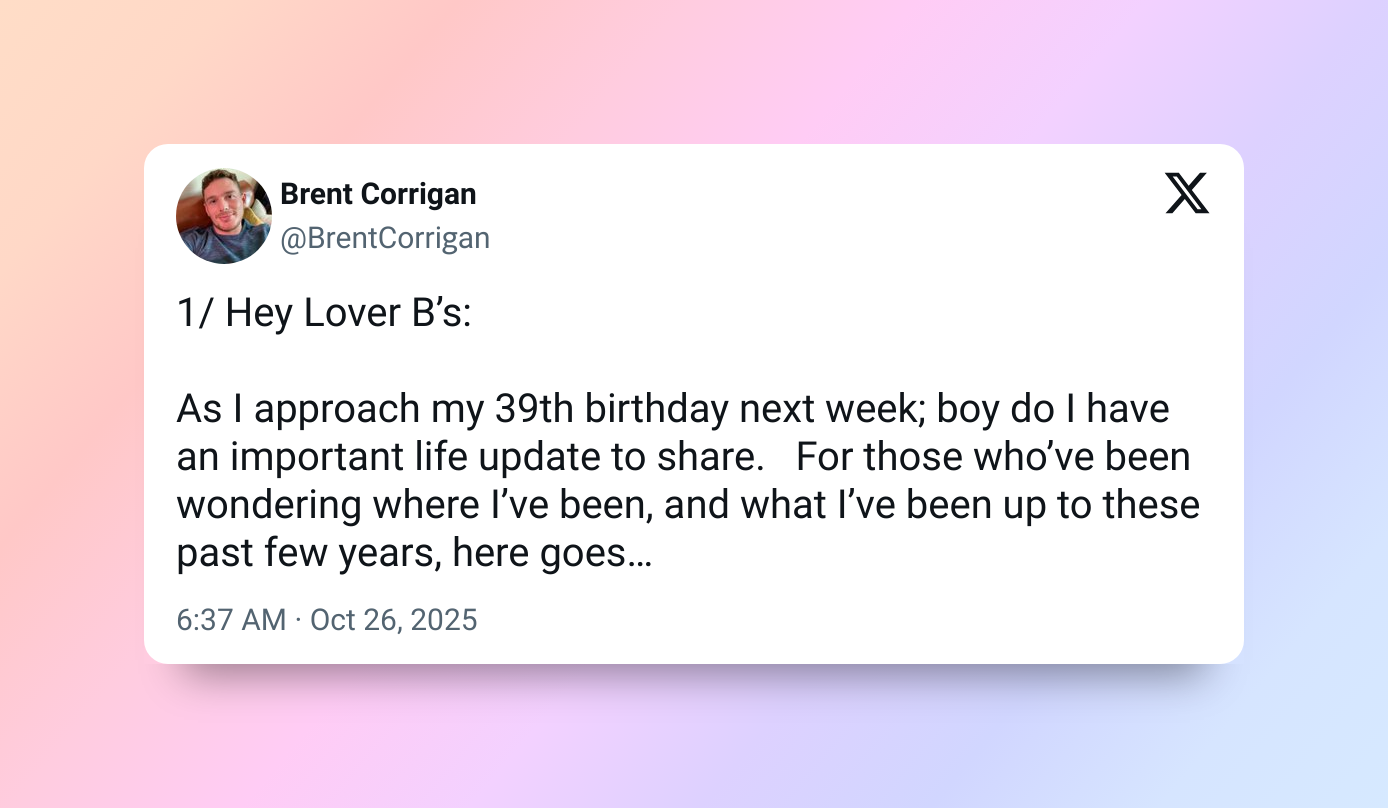Screen dimensions: 1388x808
Task: Click the 6:37 AM timestamp
Action: (231, 620)
